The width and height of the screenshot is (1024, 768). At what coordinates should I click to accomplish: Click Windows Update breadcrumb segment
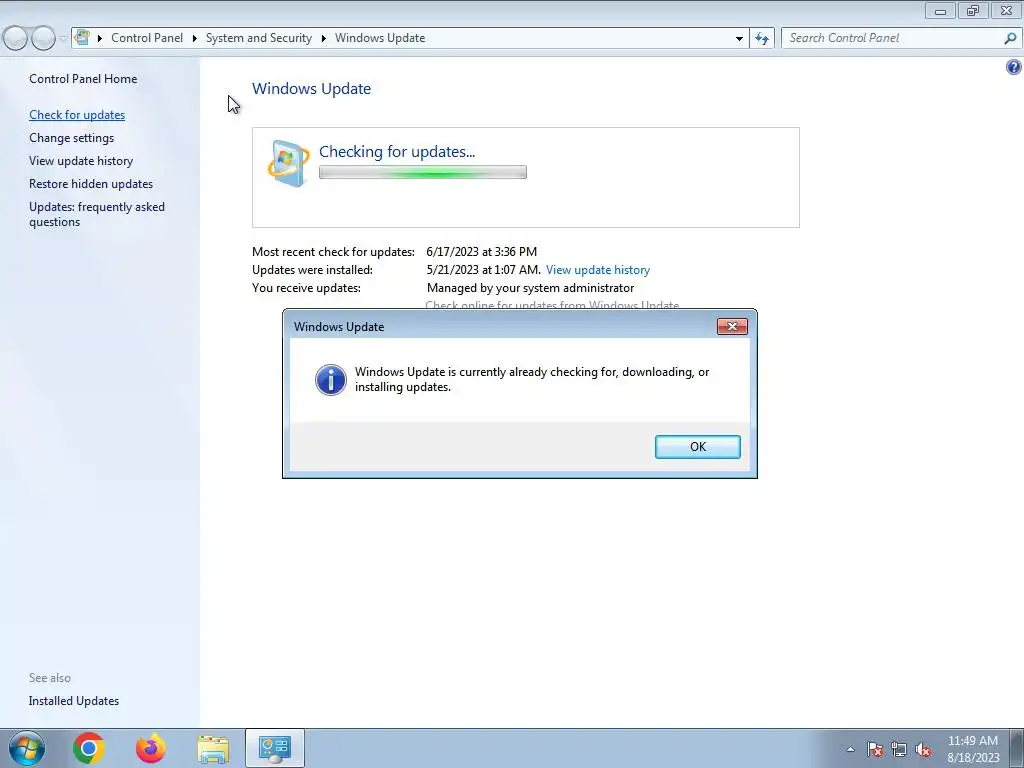(x=380, y=38)
